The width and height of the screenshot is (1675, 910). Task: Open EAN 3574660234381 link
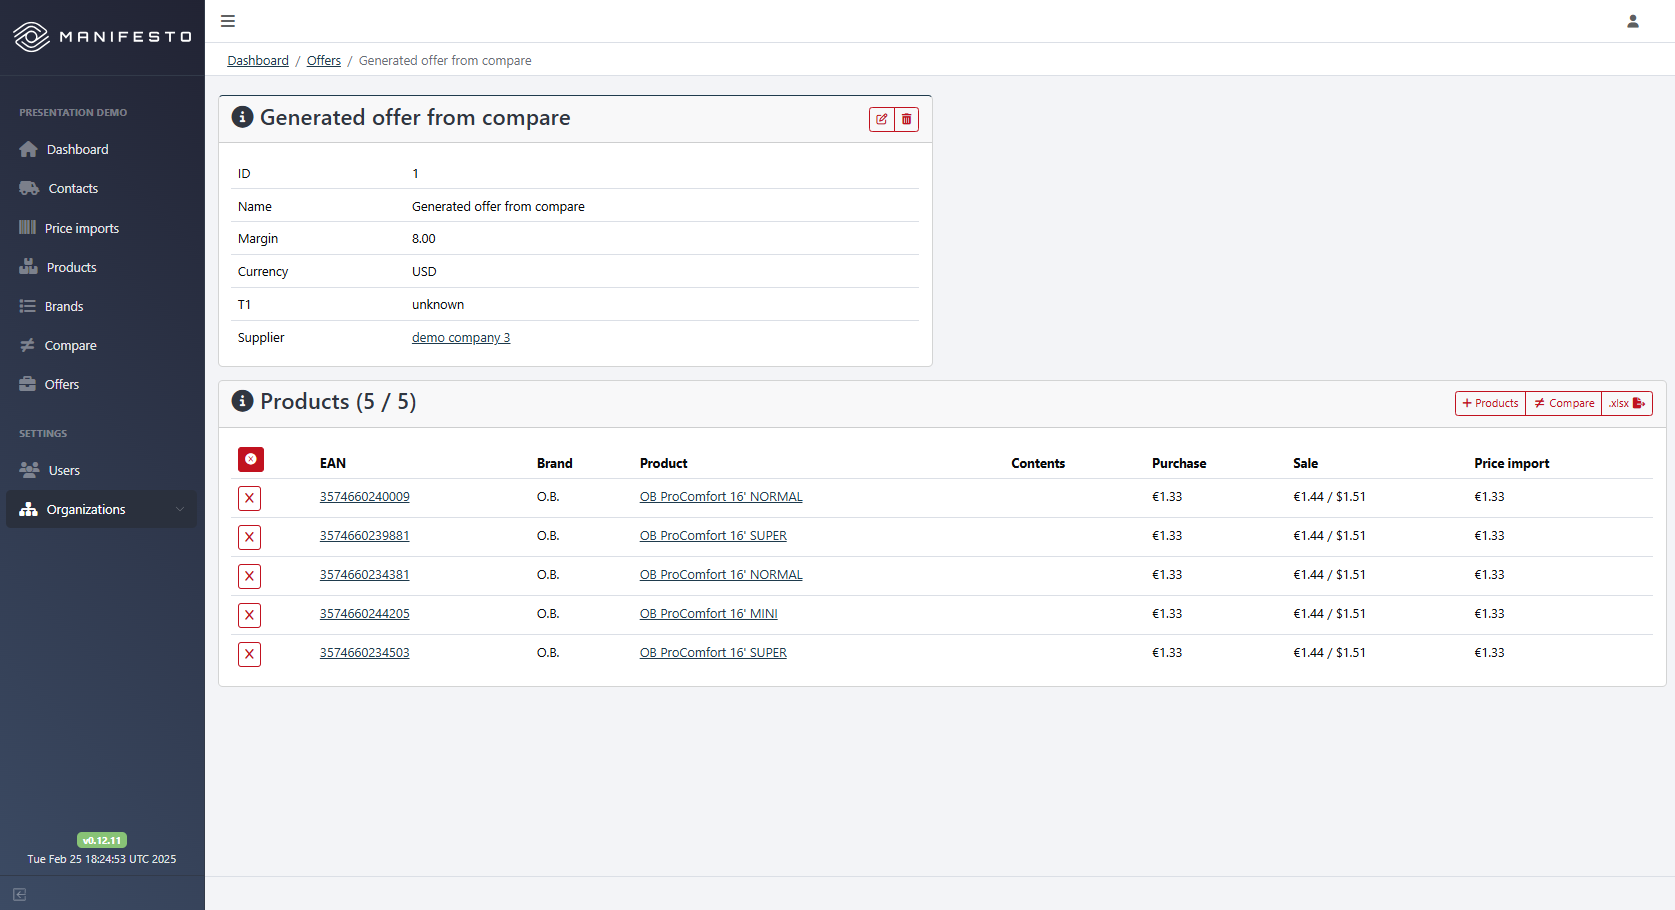pos(365,575)
